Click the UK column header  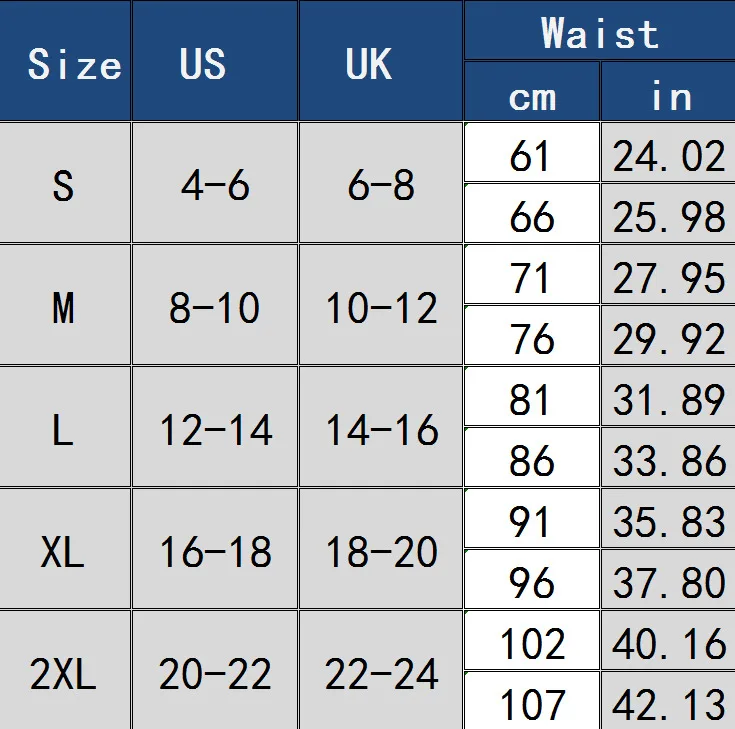pyautogui.click(x=381, y=62)
